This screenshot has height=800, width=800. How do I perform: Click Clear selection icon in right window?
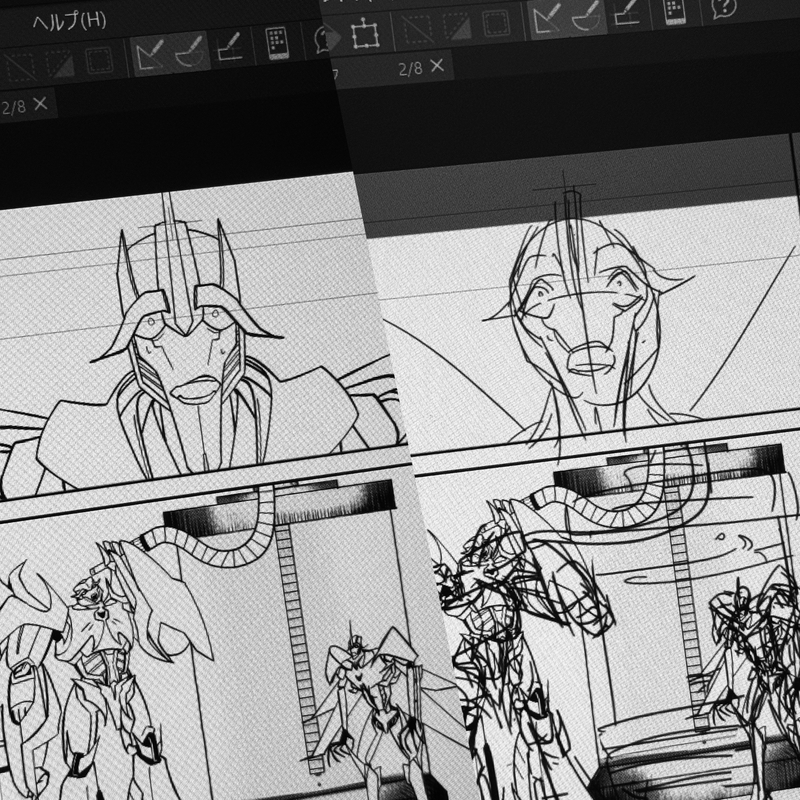(417, 30)
